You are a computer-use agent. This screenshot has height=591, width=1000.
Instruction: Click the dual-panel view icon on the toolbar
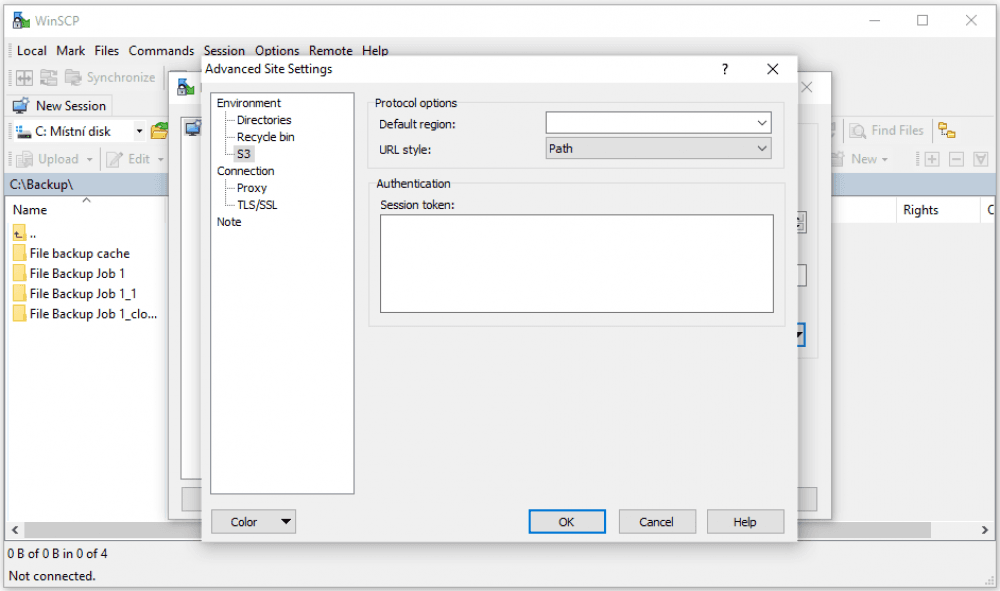point(22,77)
